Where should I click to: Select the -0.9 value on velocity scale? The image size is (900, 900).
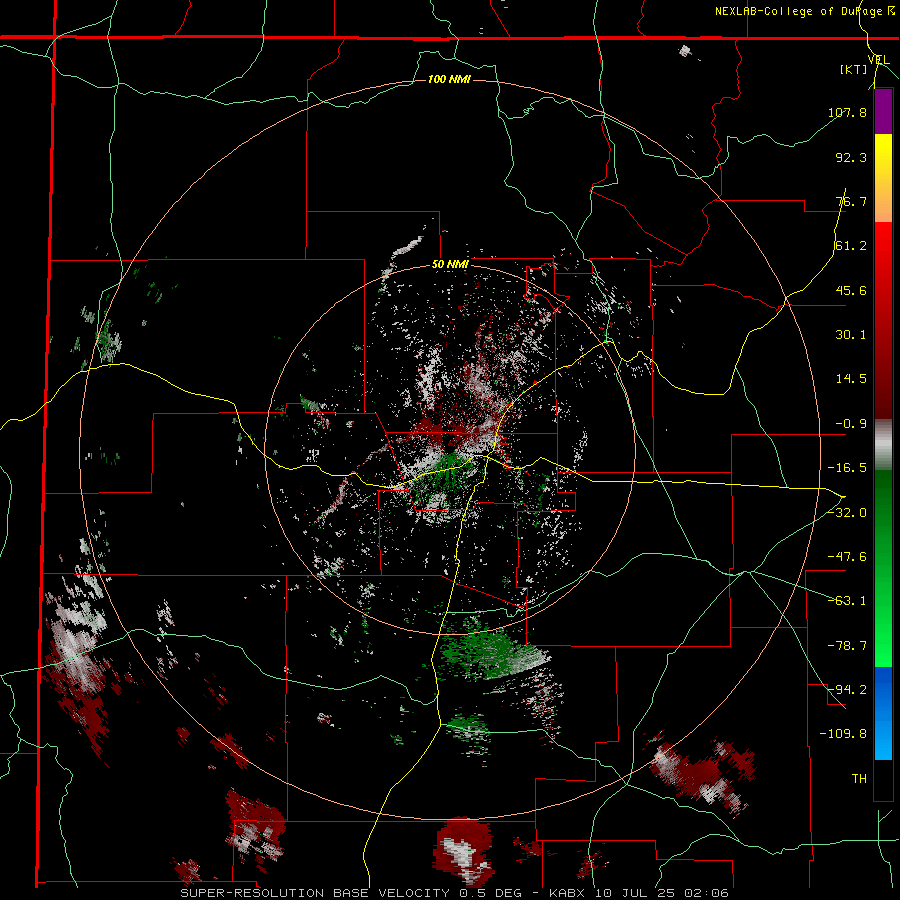[x=851, y=424]
